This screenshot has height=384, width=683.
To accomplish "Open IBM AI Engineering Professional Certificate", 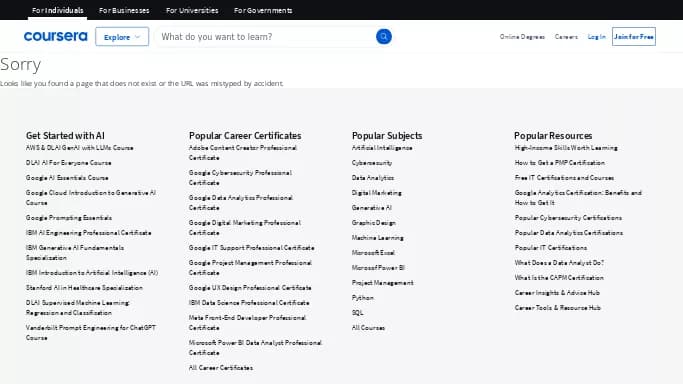I will coord(88,233).
